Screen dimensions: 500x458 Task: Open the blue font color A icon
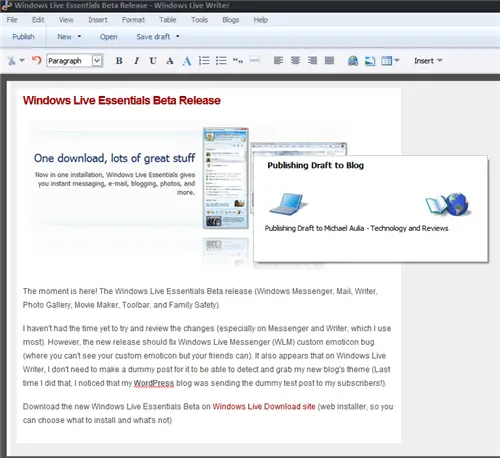point(187,61)
